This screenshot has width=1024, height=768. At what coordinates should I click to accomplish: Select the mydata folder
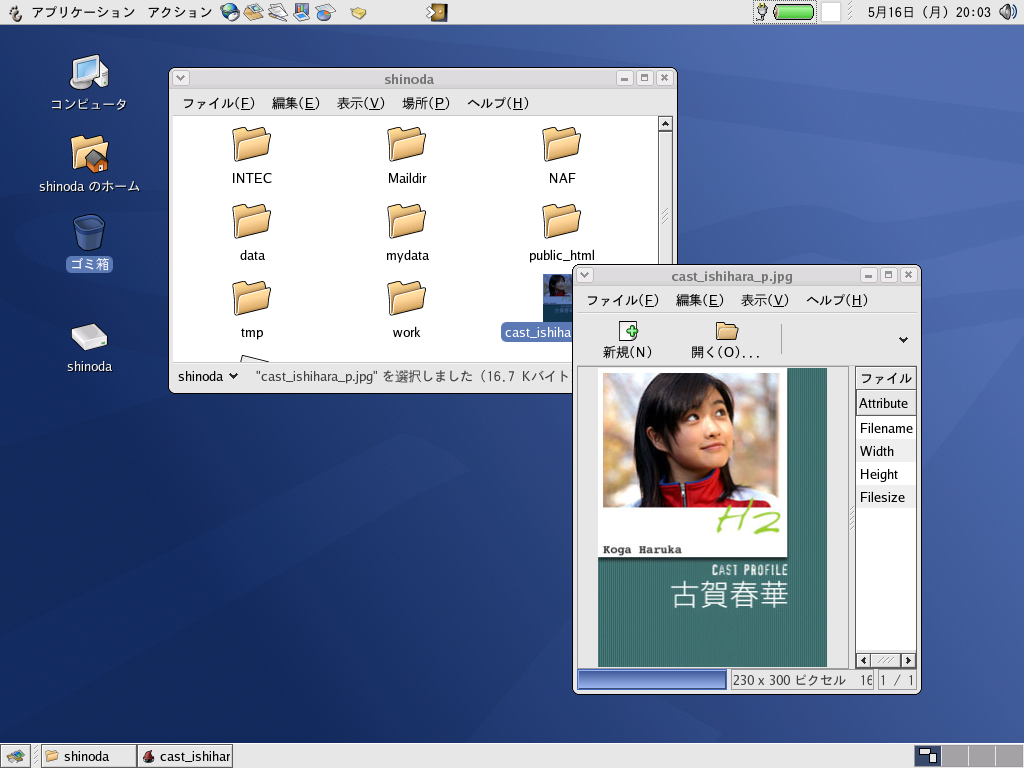point(407,232)
